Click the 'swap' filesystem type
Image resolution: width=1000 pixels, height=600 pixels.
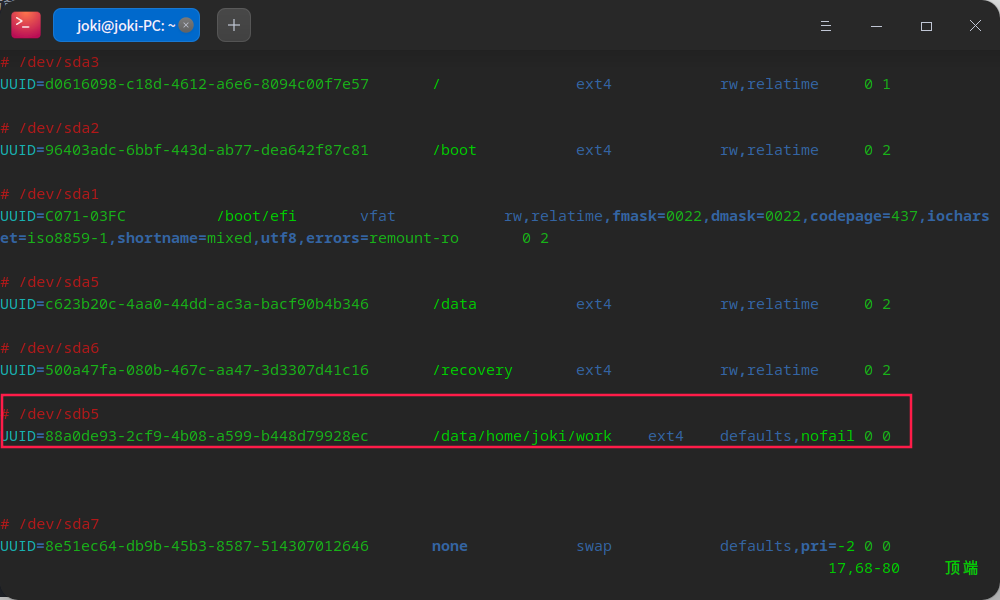[594, 546]
